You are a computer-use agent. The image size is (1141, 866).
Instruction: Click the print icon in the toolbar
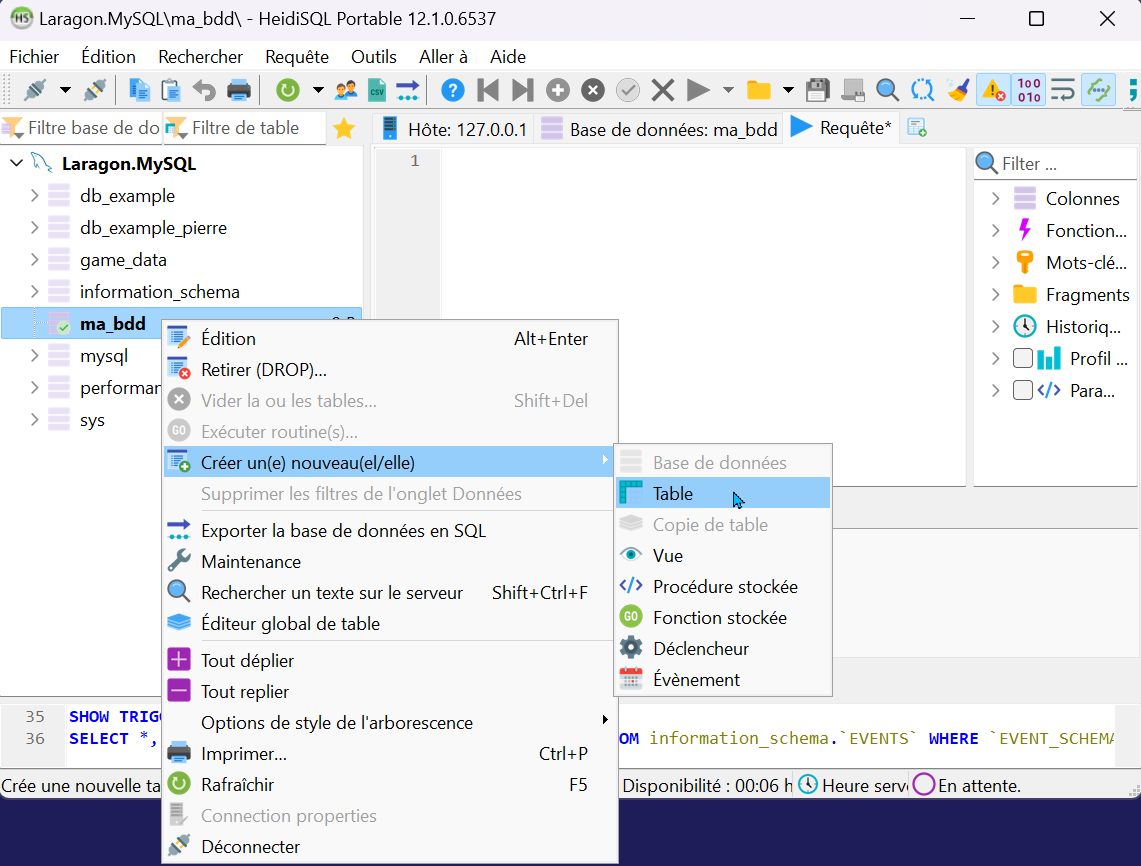pos(239,90)
